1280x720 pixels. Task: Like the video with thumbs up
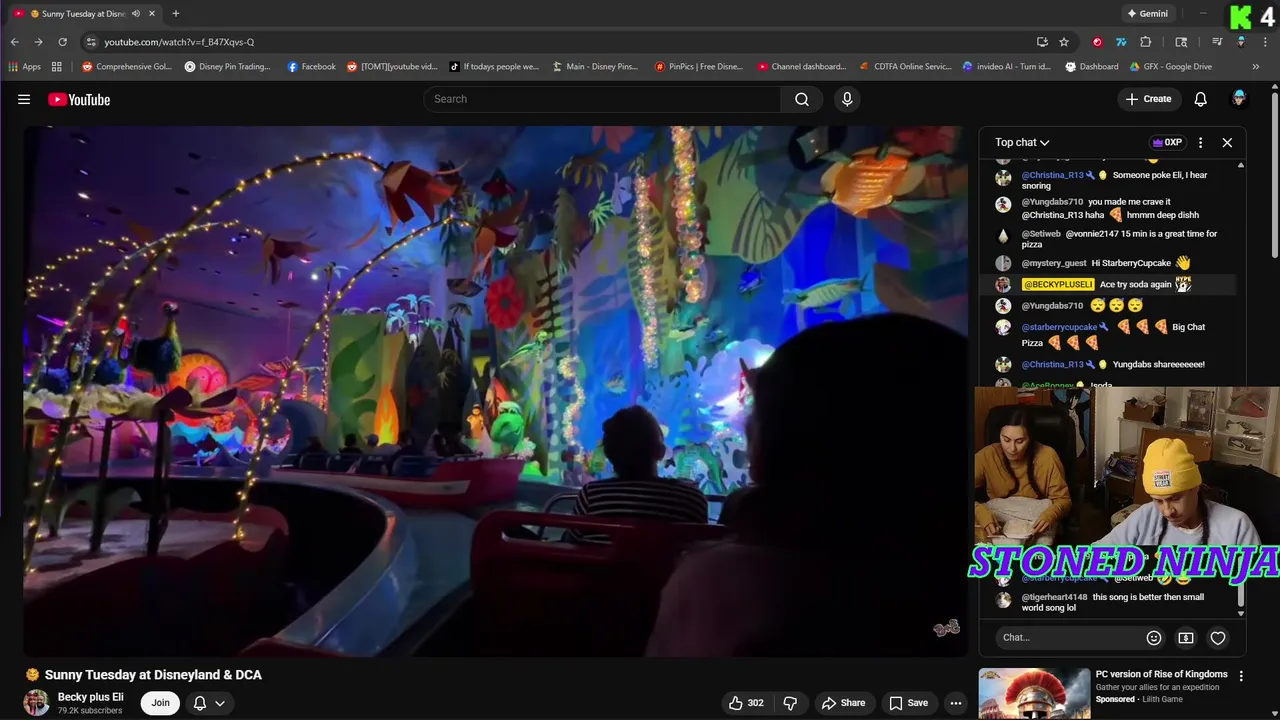(746, 703)
